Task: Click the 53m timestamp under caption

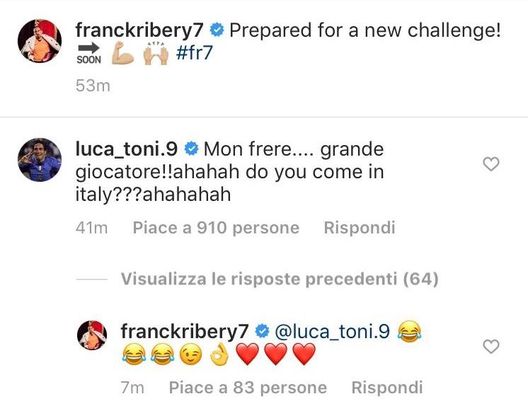Action: [93, 85]
